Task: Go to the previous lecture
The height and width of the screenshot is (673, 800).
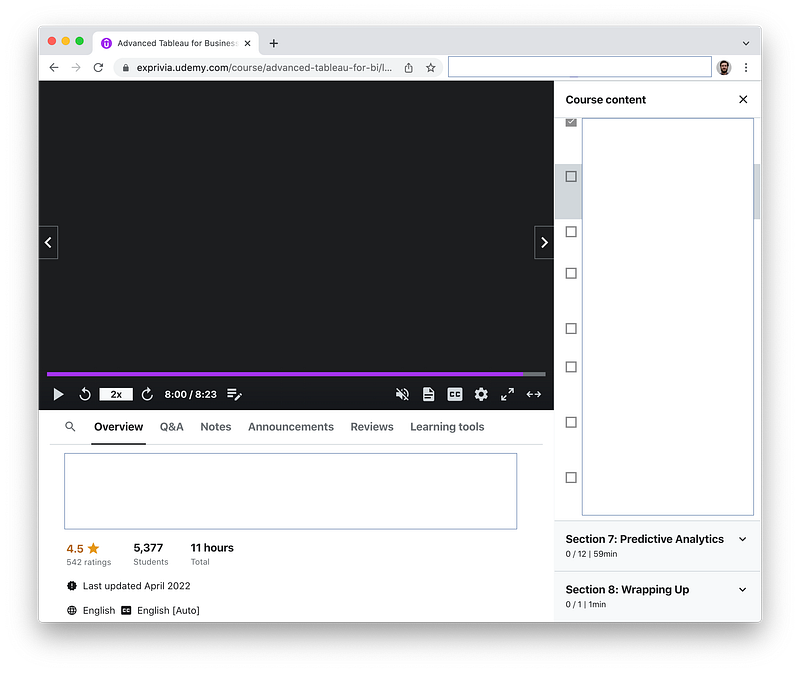Action: point(48,242)
